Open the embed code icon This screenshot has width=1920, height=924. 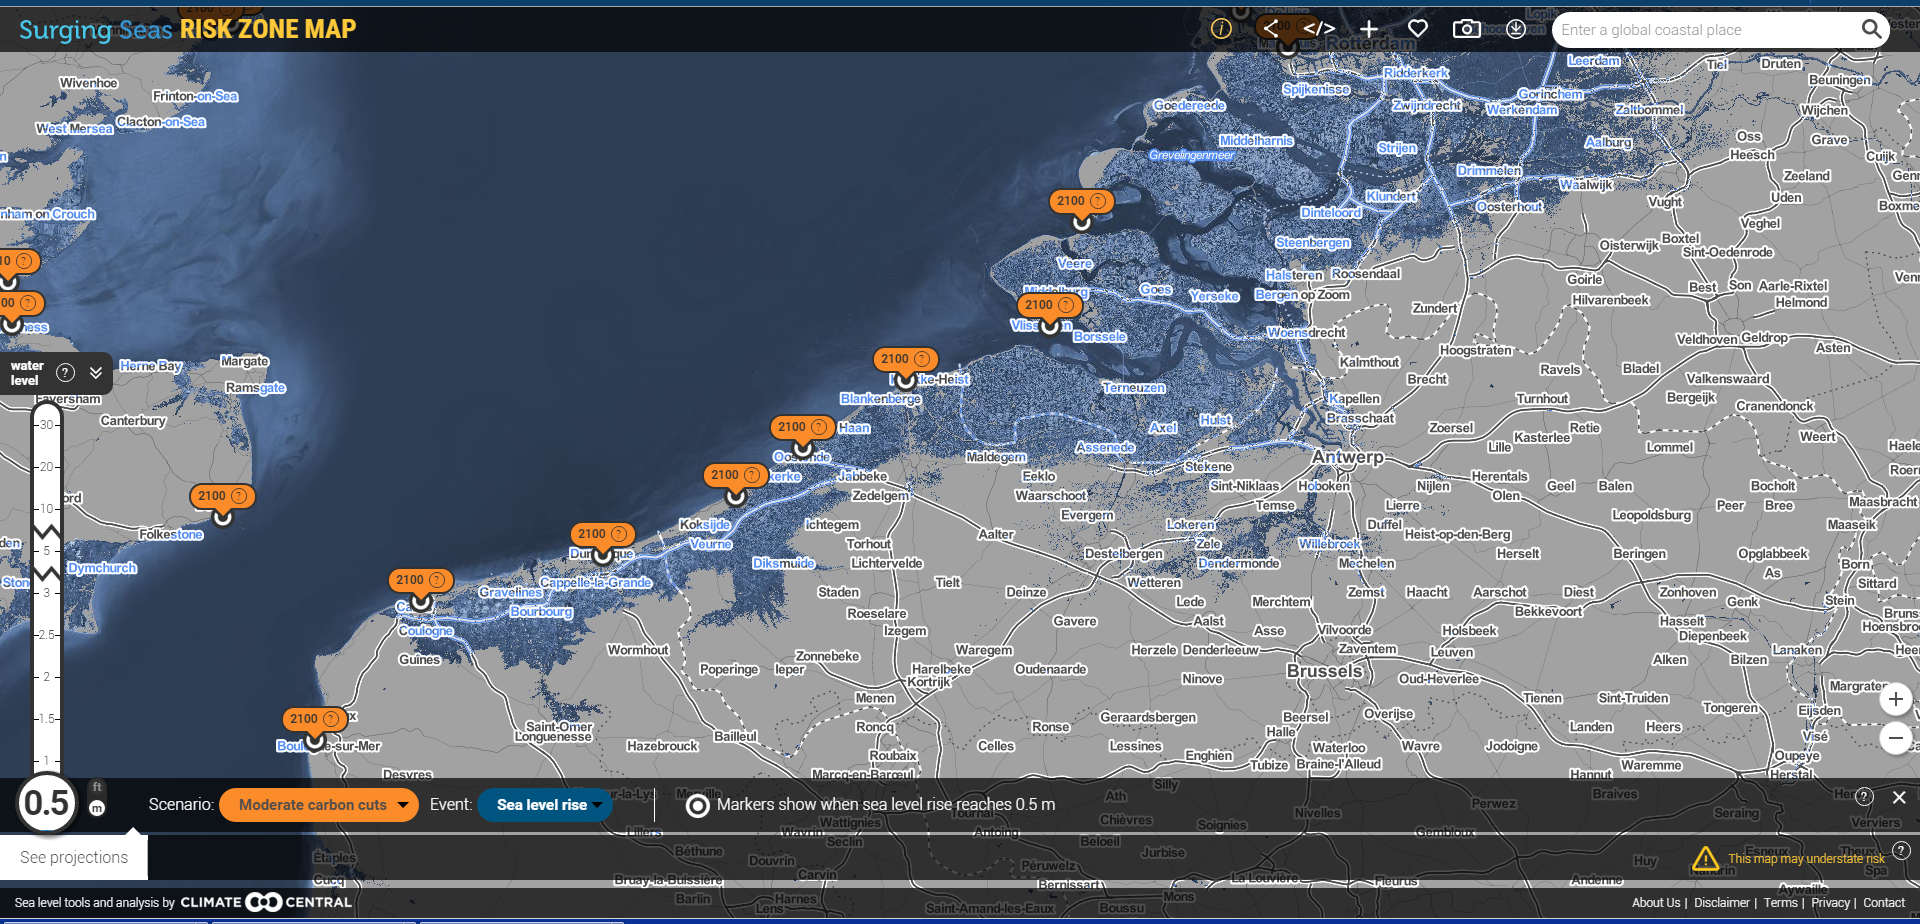point(1319,29)
